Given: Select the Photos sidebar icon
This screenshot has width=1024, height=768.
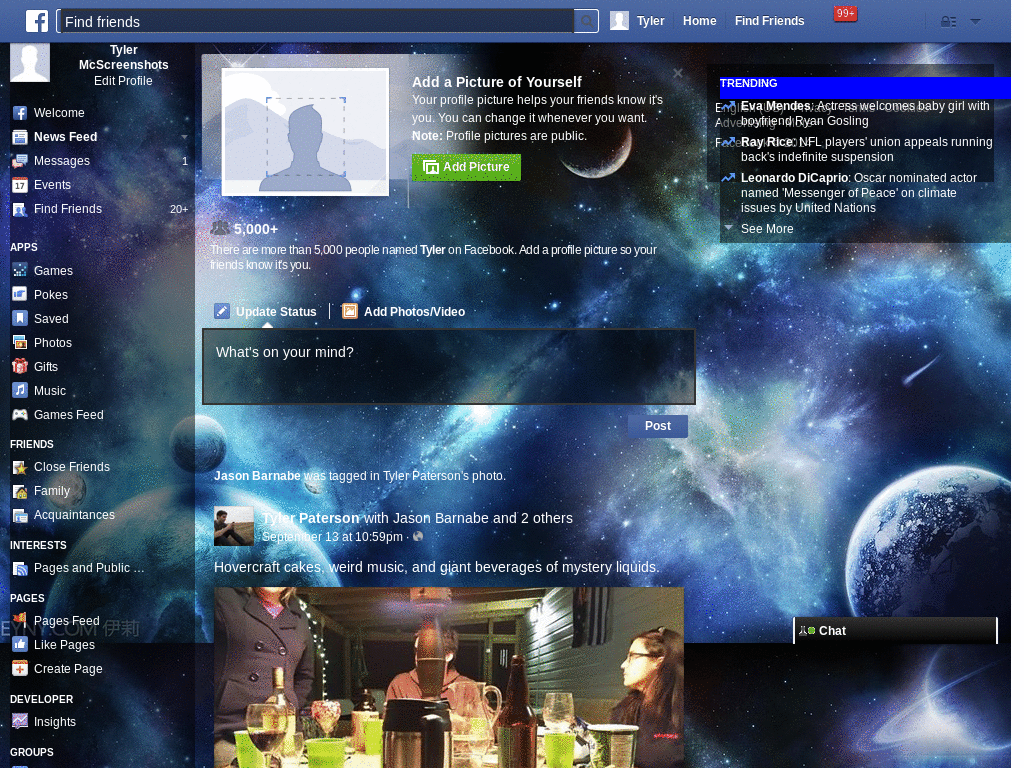Looking at the screenshot, I should click(x=20, y=342).
